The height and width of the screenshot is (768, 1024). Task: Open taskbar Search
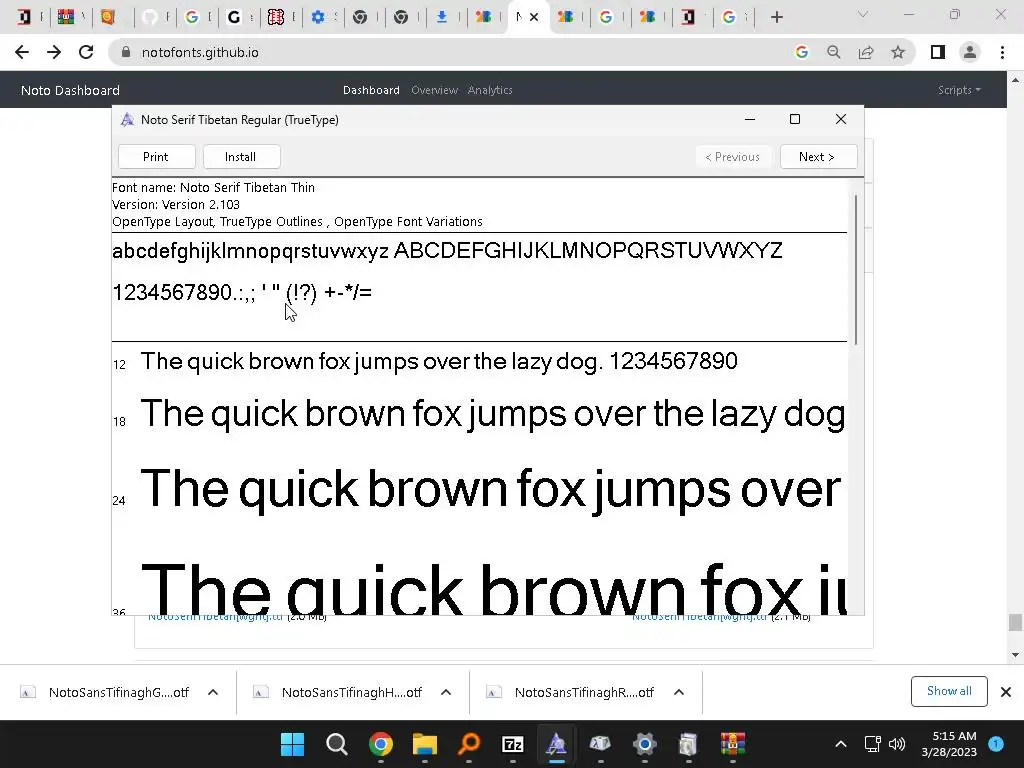pyautogui.click(x=337, y=744)
